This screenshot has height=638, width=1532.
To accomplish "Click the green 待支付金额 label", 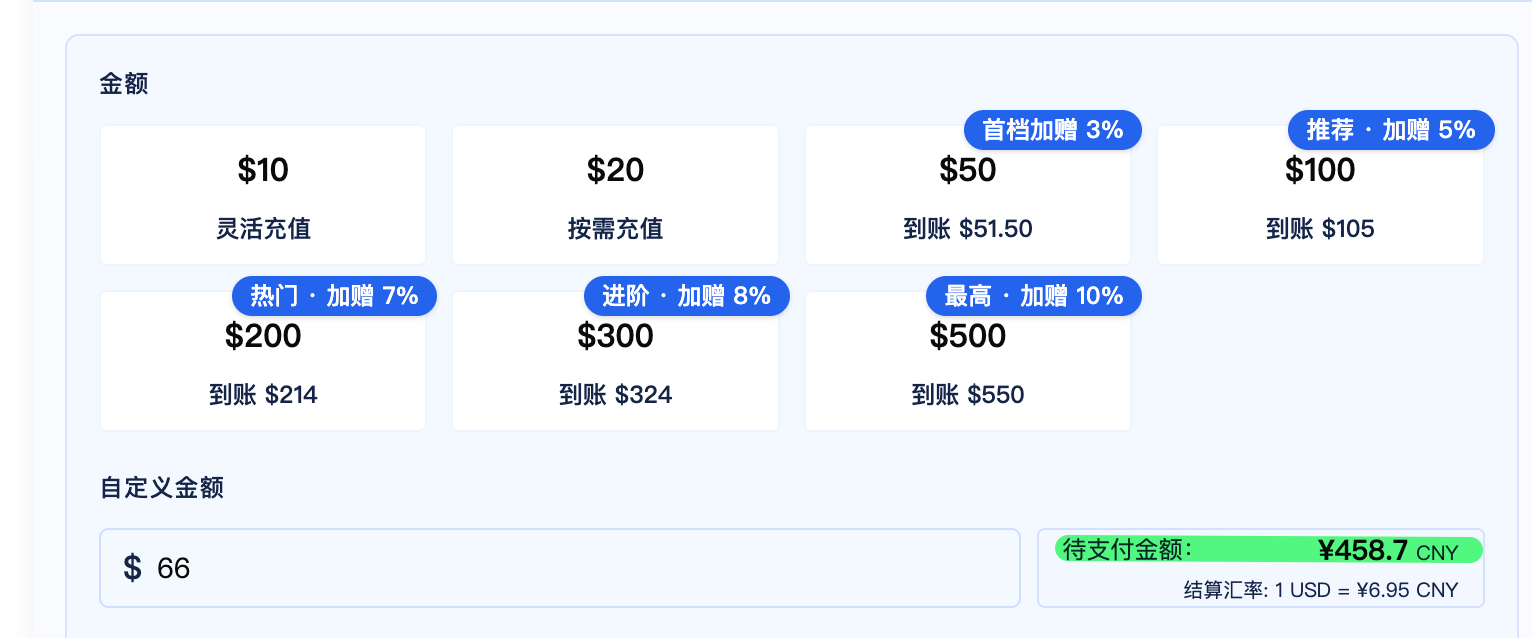I will (1127, 550).
